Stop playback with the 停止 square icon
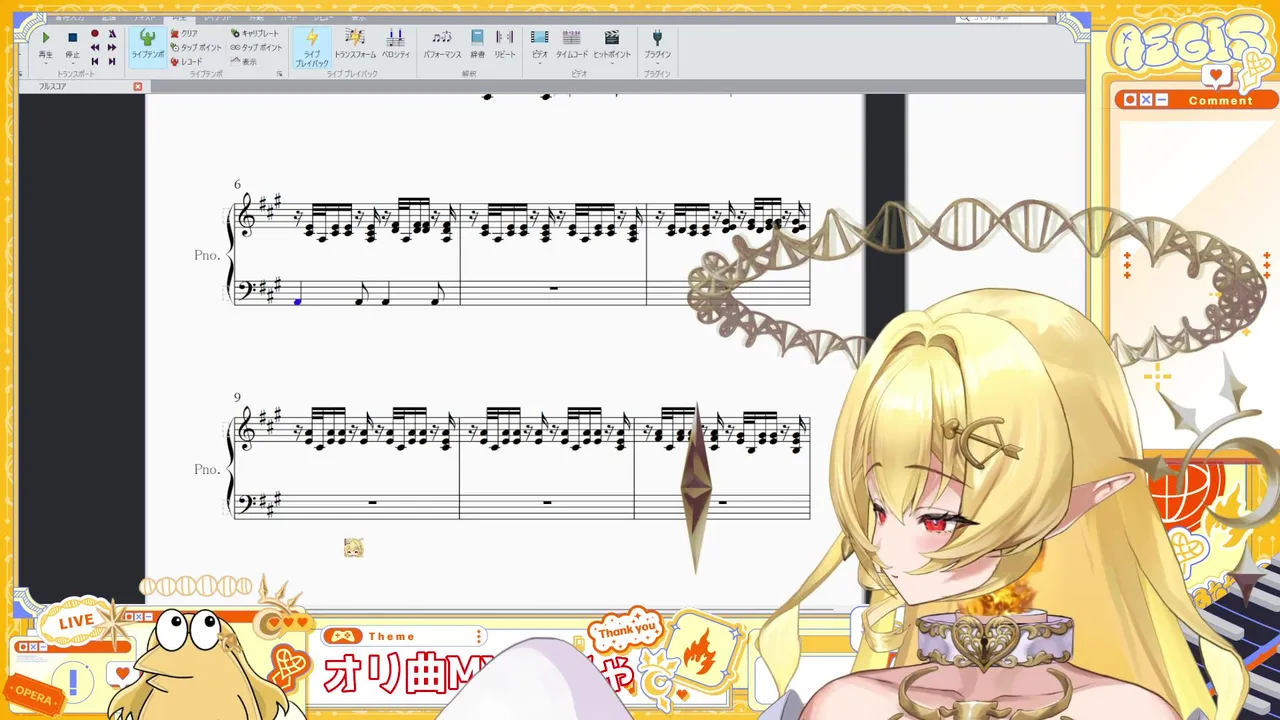 [x=72, y=38]
